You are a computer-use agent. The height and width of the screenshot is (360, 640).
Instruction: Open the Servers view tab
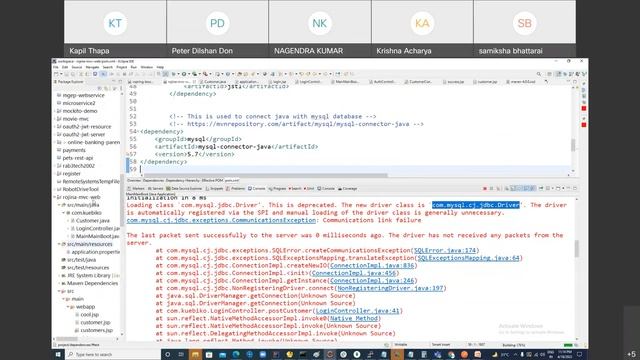pyautogui.click(x=156, y=189)
